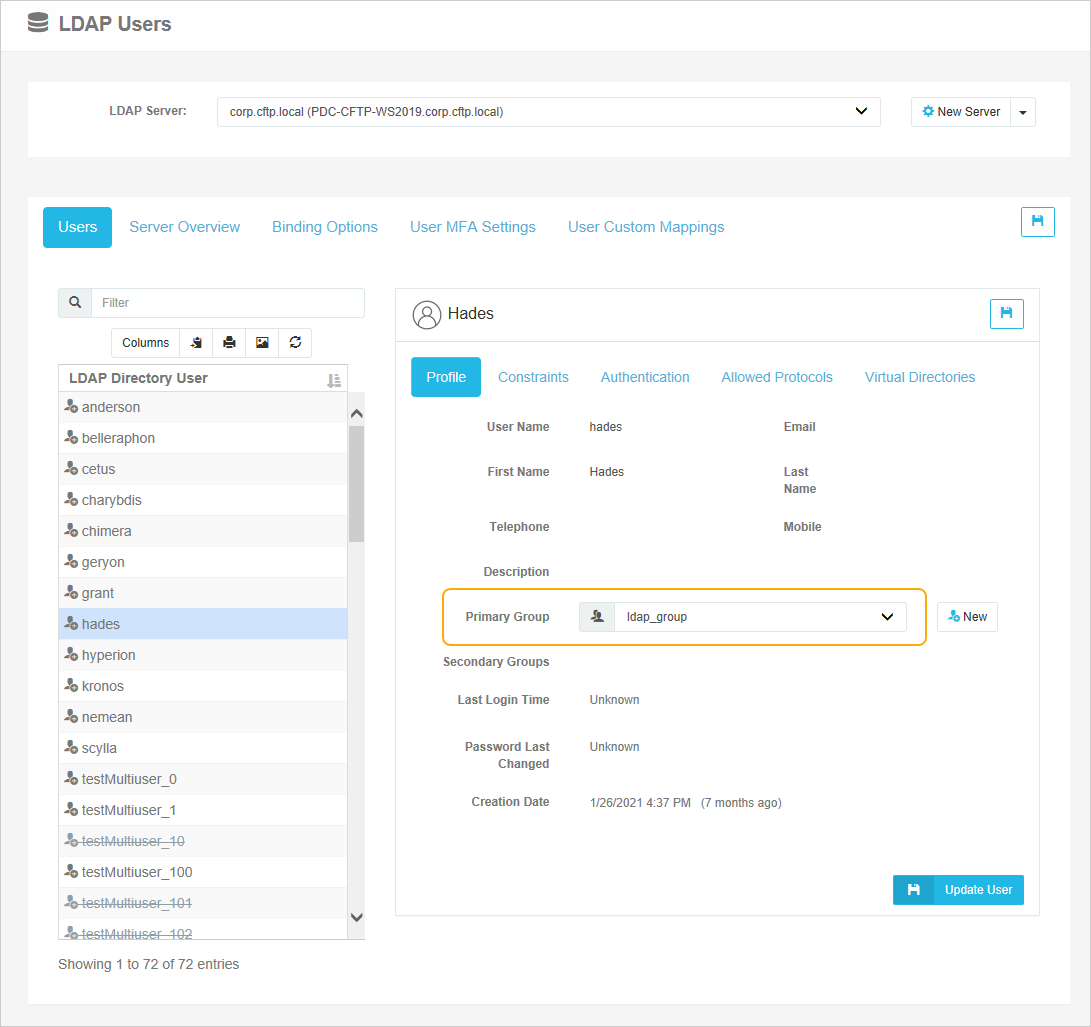Screen dimensions: 1091x1027
Task: Copy the user list to clipboard
Action: (196, 343)
